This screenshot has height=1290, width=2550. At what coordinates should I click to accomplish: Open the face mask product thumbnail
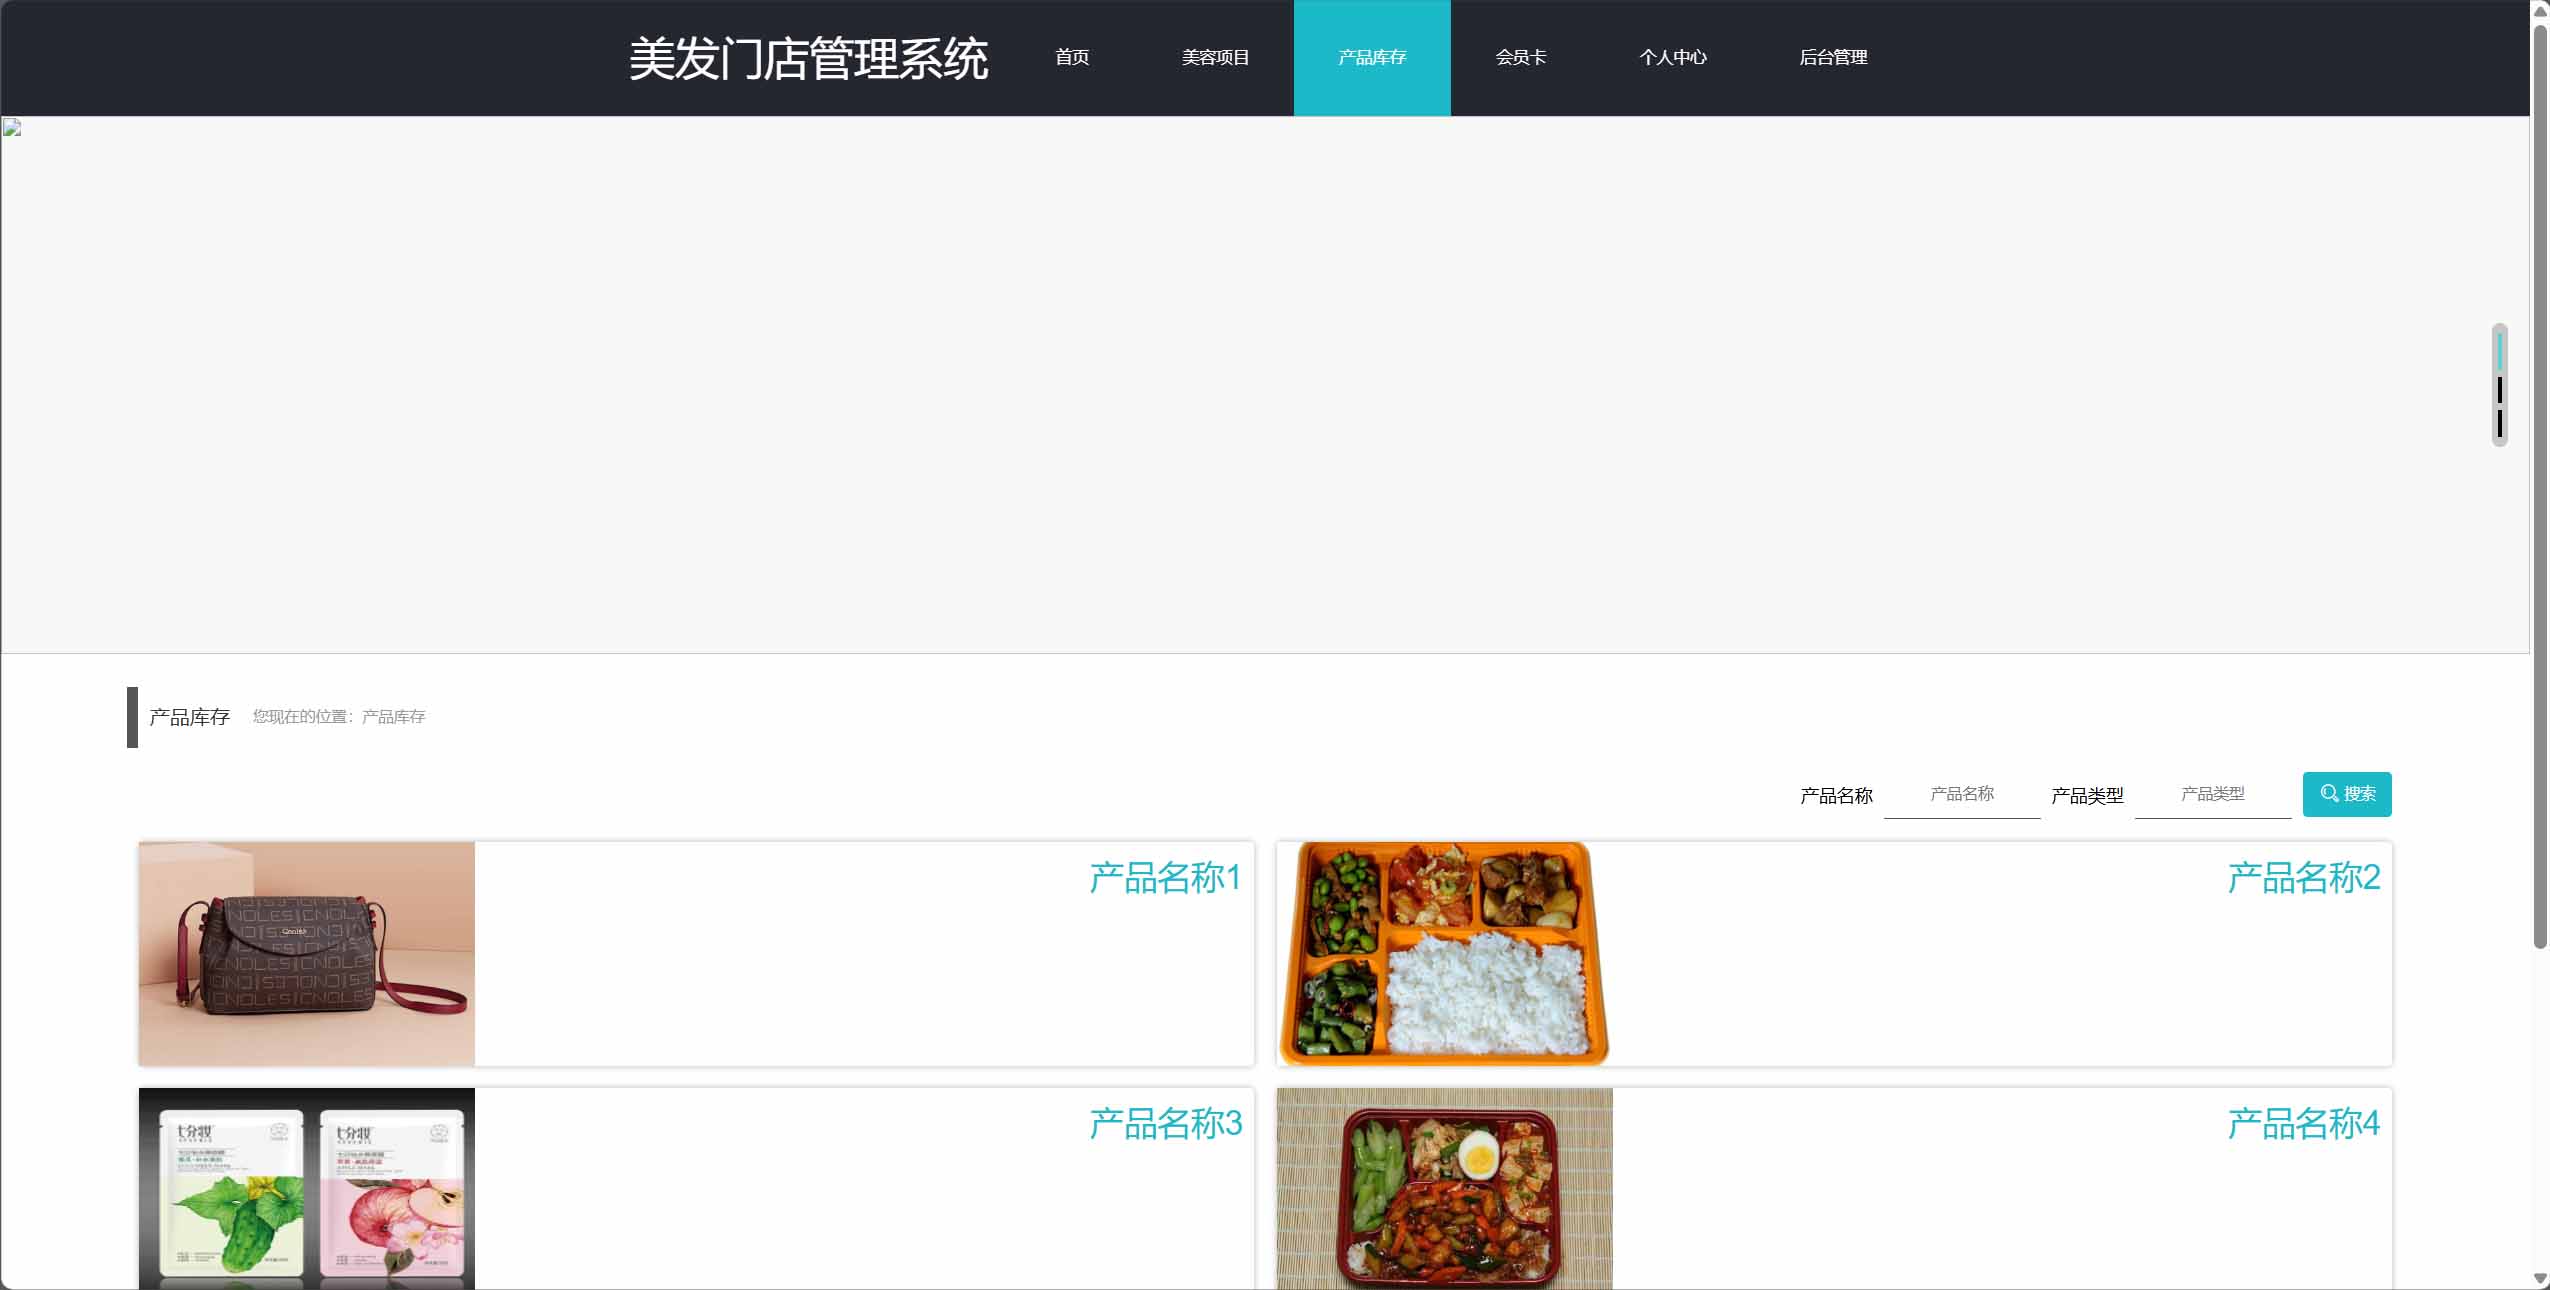click(x=307, y=1188)
